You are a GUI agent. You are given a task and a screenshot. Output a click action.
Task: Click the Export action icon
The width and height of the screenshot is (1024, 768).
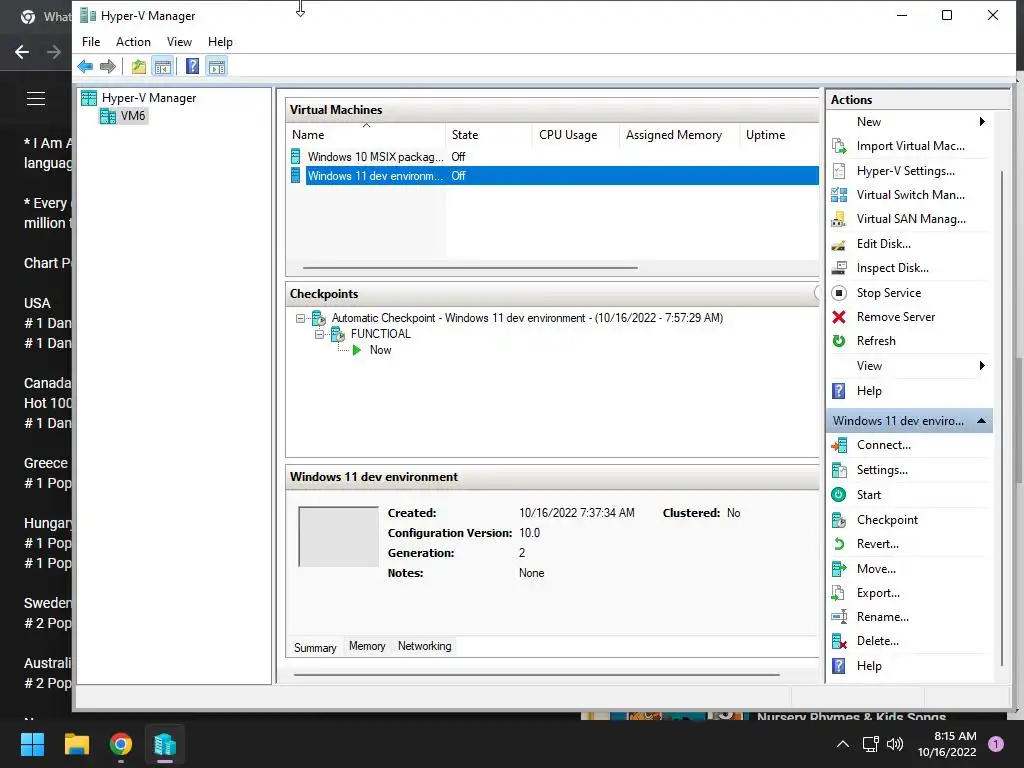[x=838, y=593]
